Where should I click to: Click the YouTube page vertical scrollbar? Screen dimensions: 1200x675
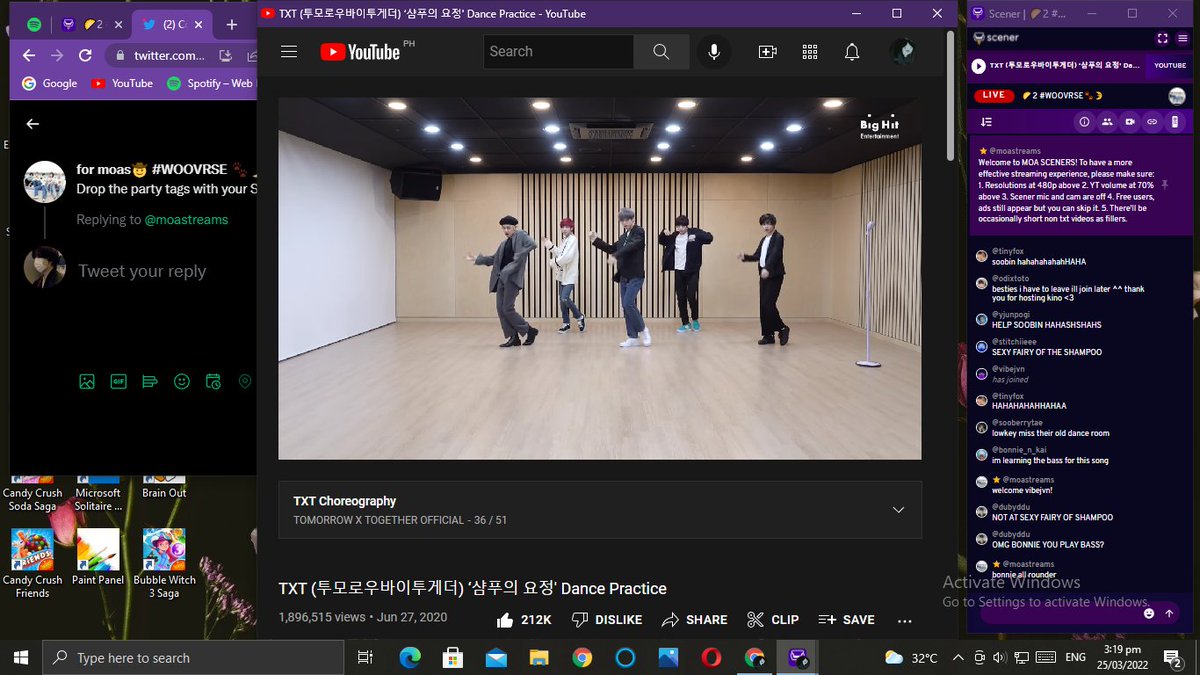951,95
